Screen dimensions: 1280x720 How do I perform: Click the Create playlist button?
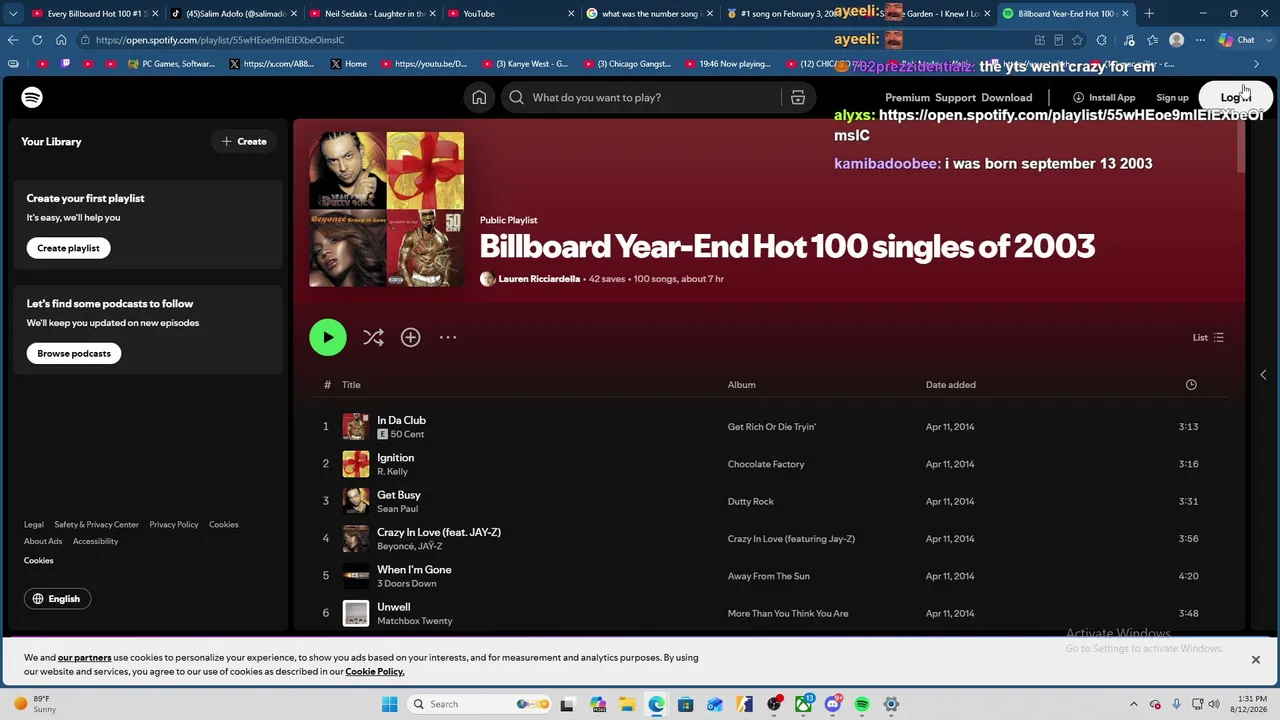click(69, 248)
